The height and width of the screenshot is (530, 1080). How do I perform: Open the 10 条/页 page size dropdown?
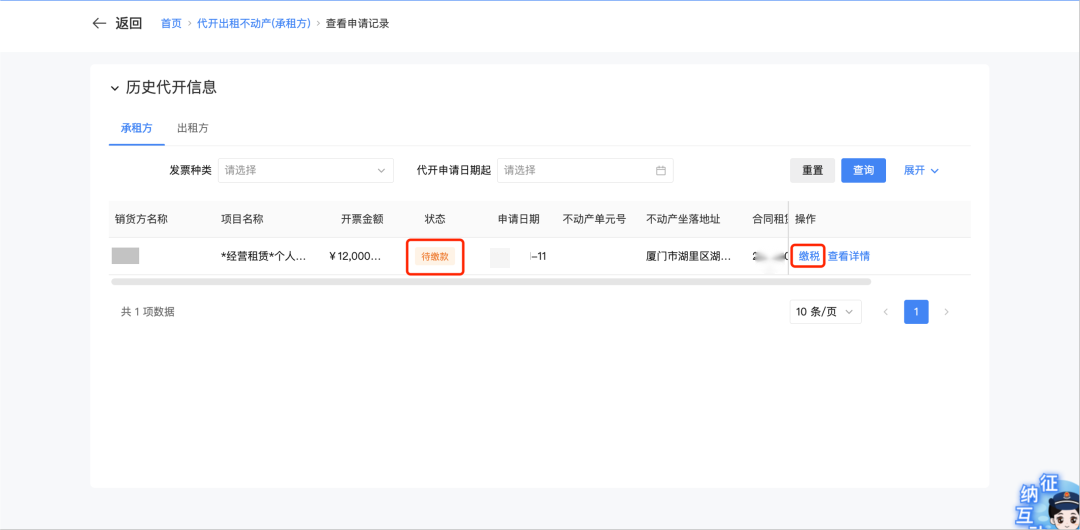click(825, 312)
